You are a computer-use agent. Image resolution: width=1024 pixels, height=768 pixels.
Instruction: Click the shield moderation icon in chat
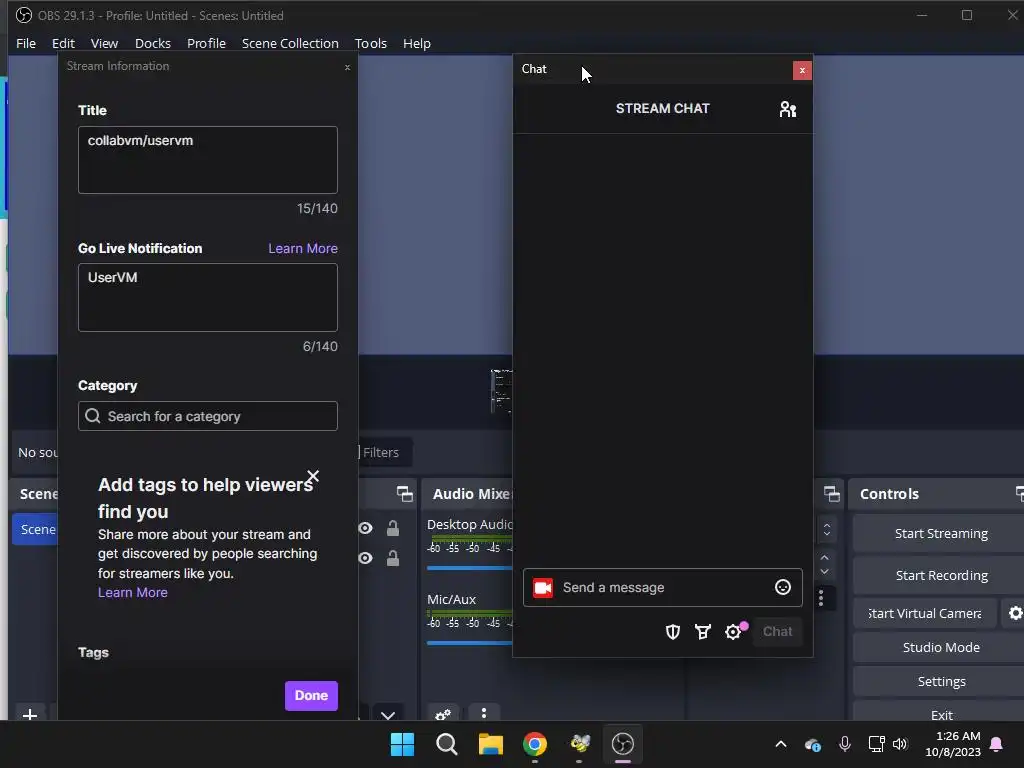pos(673,632)
